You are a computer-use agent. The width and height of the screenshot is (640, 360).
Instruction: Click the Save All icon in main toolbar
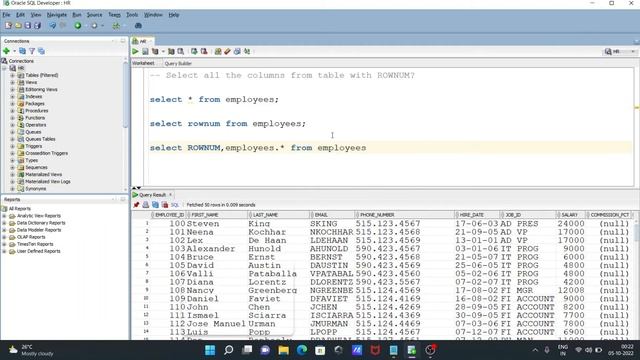click(38, 26)
